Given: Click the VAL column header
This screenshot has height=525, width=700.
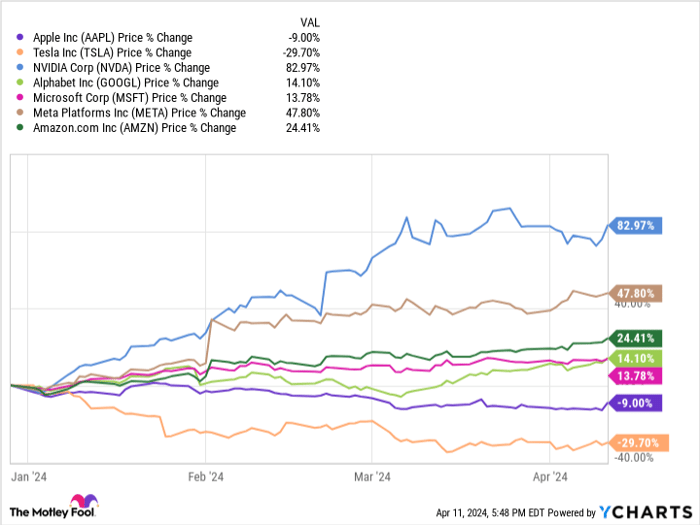Looking at the screenshot, I should (309, 22).
